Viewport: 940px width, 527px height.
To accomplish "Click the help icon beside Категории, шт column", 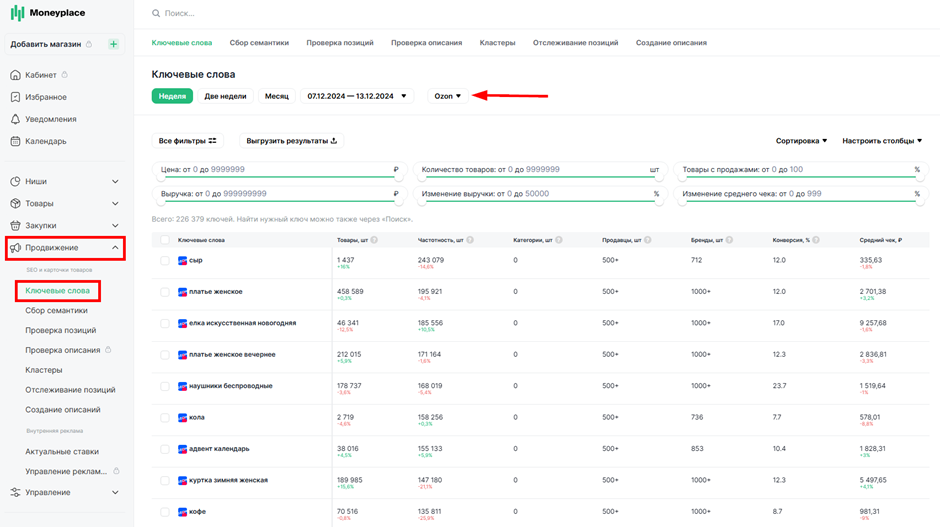I will pos(559,240).
